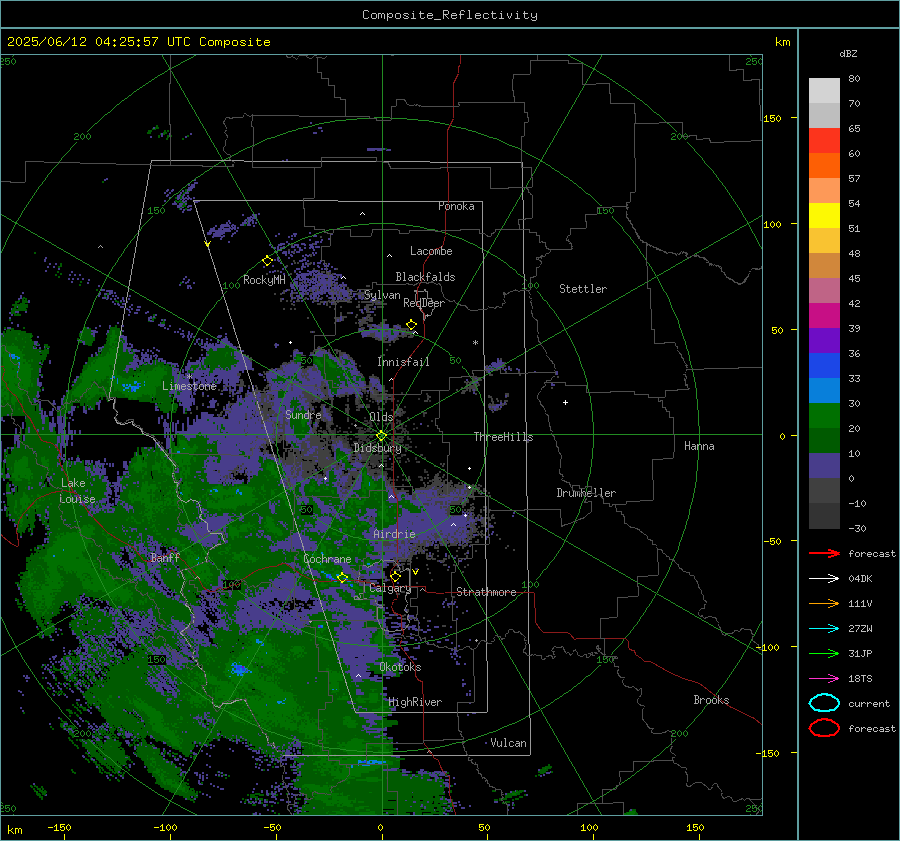Click yellow diamond marker above Calgary
Image resolution: width=900 pixels, height=841 pixels.
tap(395, 576)
